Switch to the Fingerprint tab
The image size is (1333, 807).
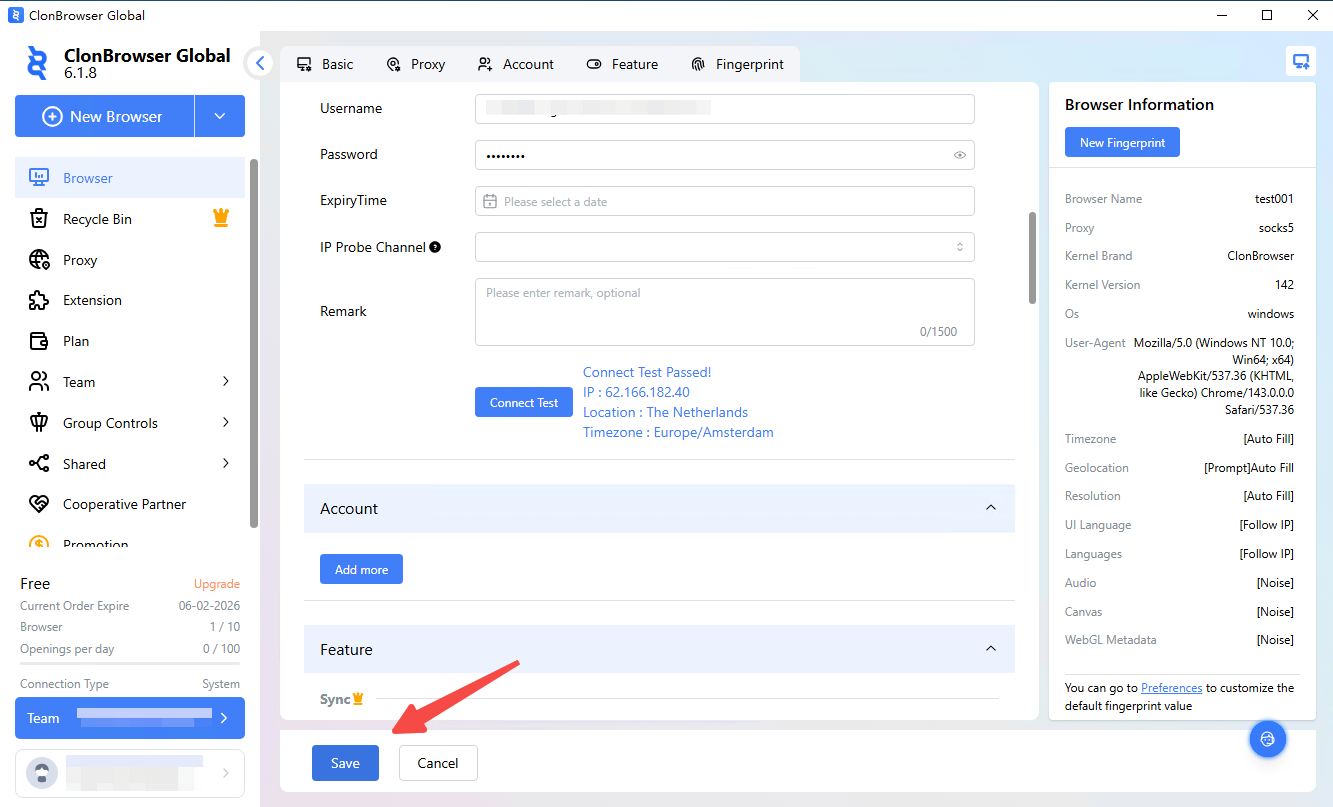click(737, 64)
